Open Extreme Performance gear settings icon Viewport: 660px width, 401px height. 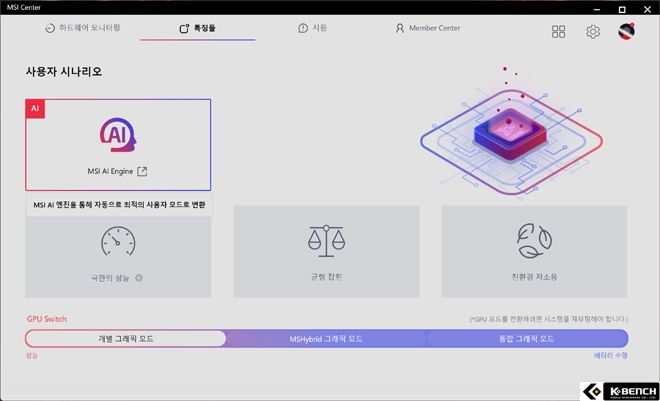pos(139,278)
